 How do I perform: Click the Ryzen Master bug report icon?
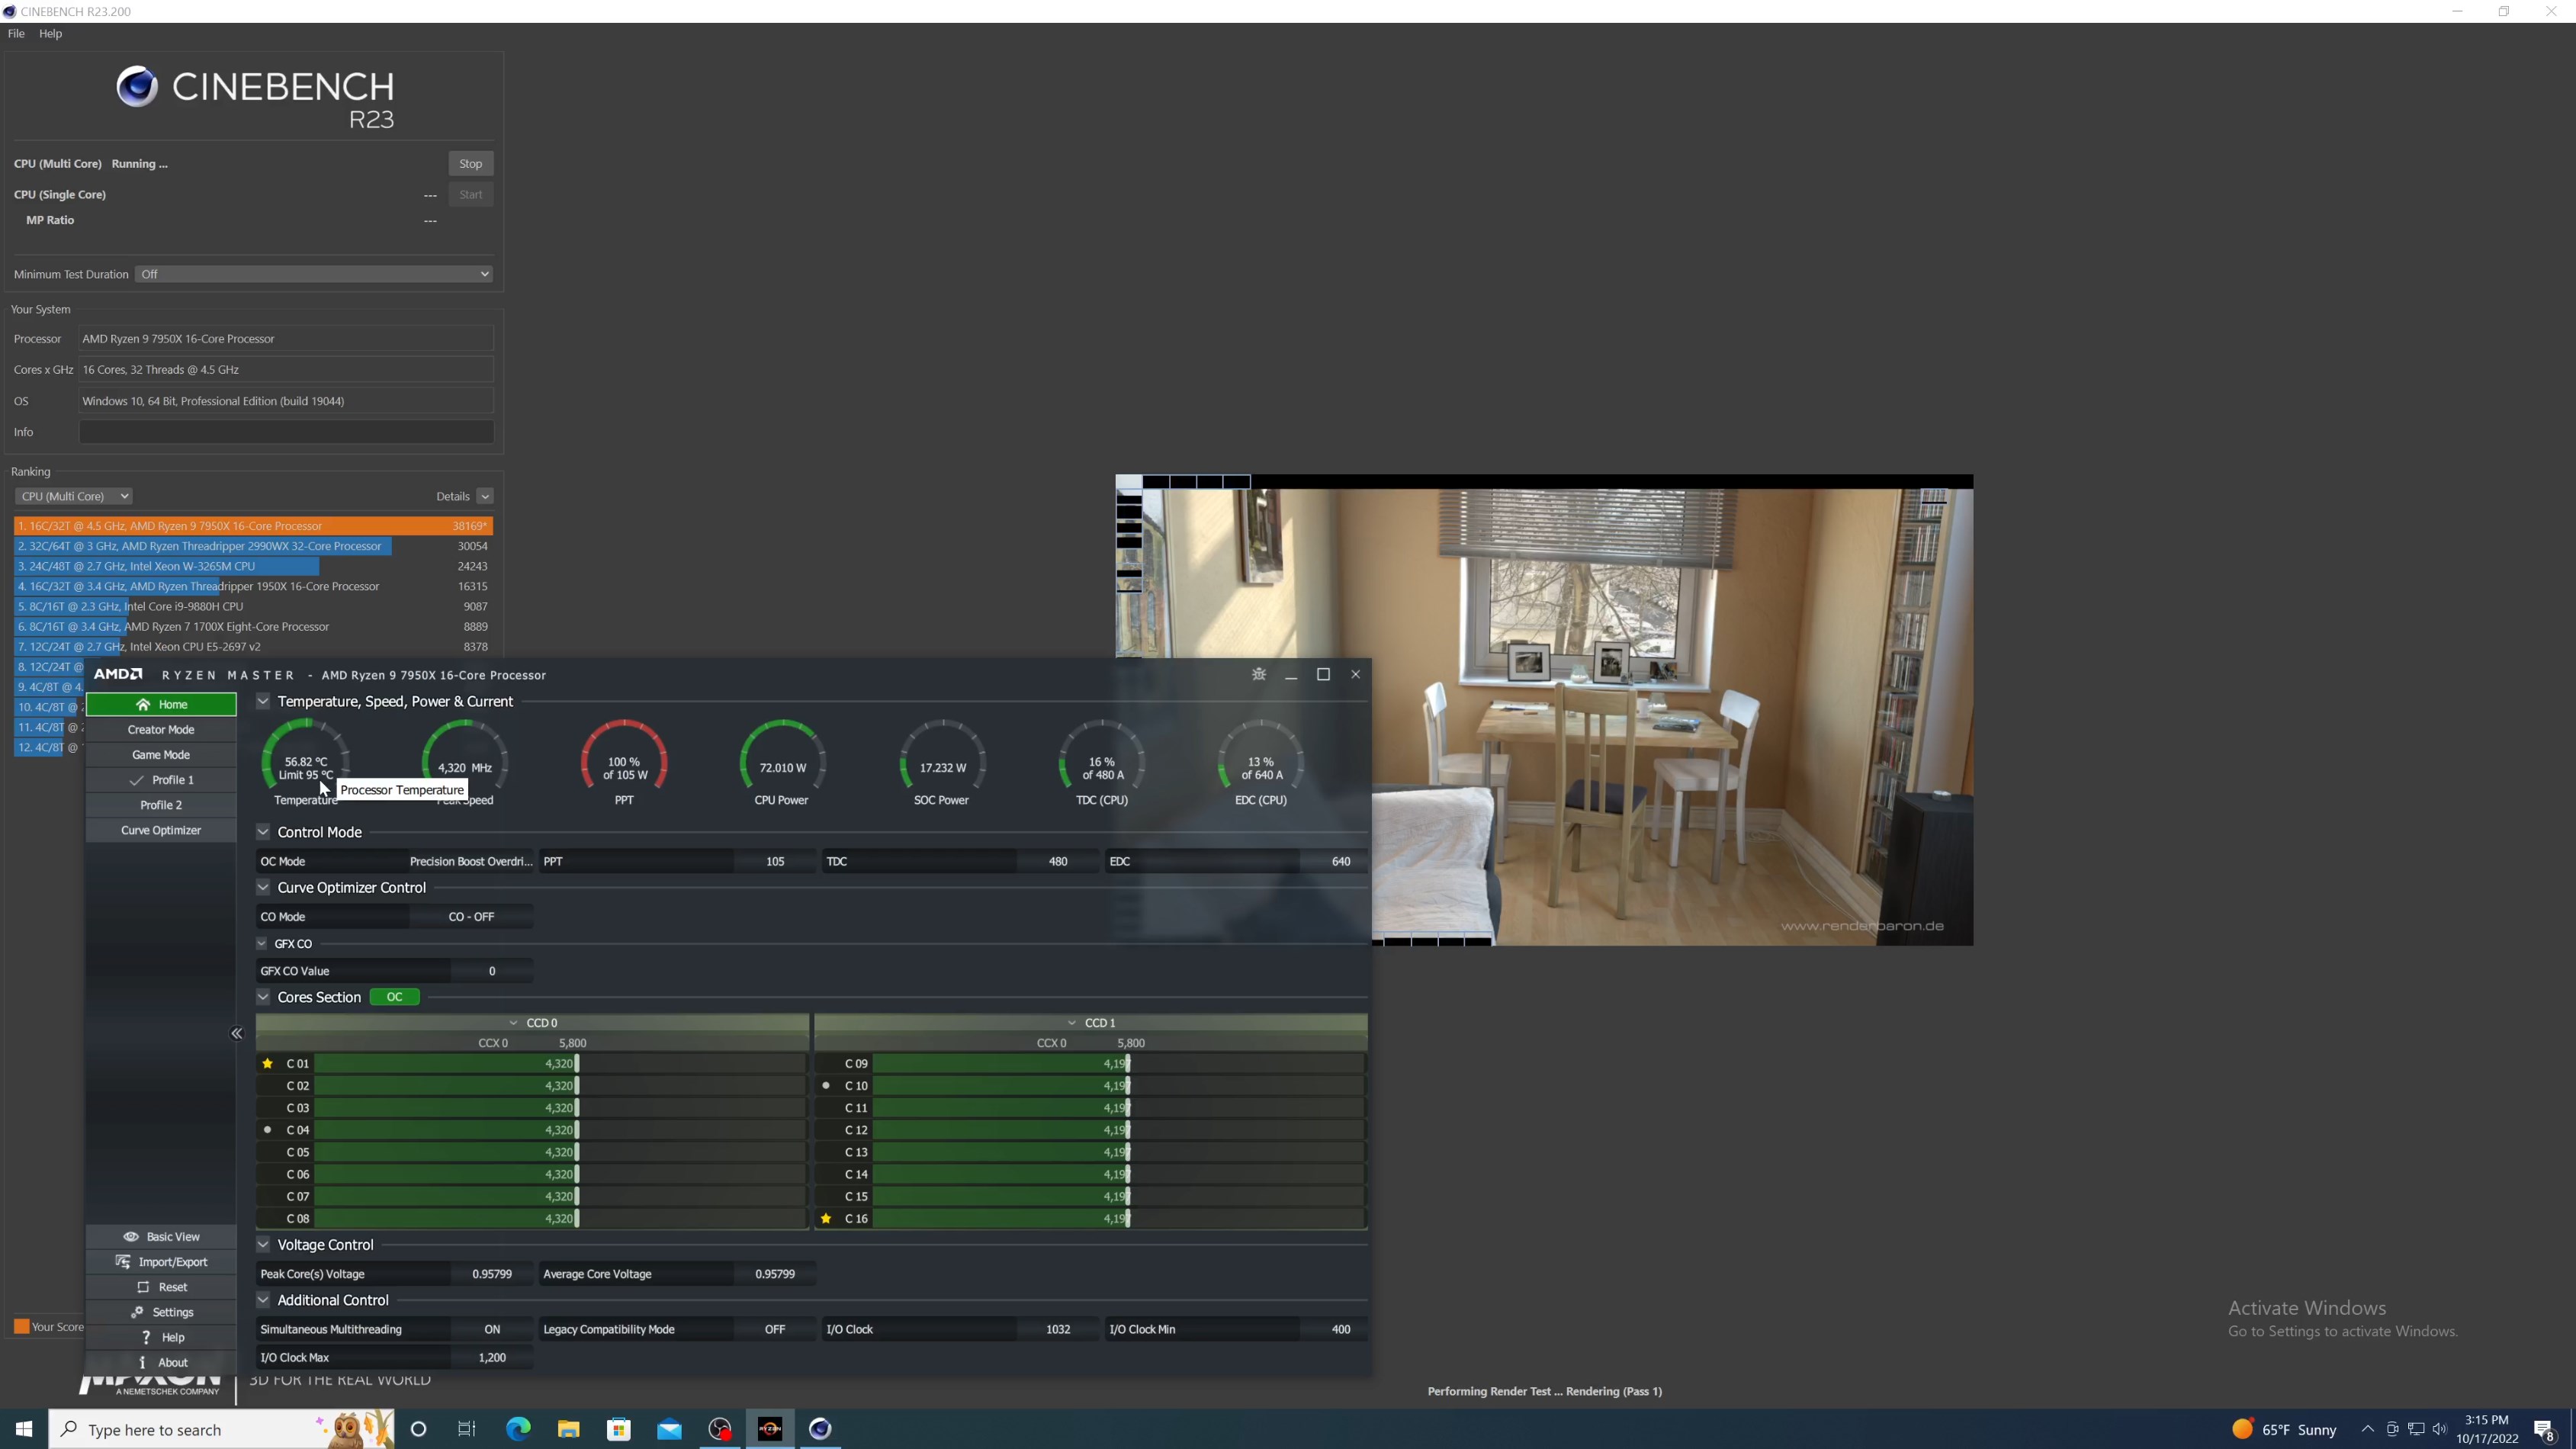1259,674
